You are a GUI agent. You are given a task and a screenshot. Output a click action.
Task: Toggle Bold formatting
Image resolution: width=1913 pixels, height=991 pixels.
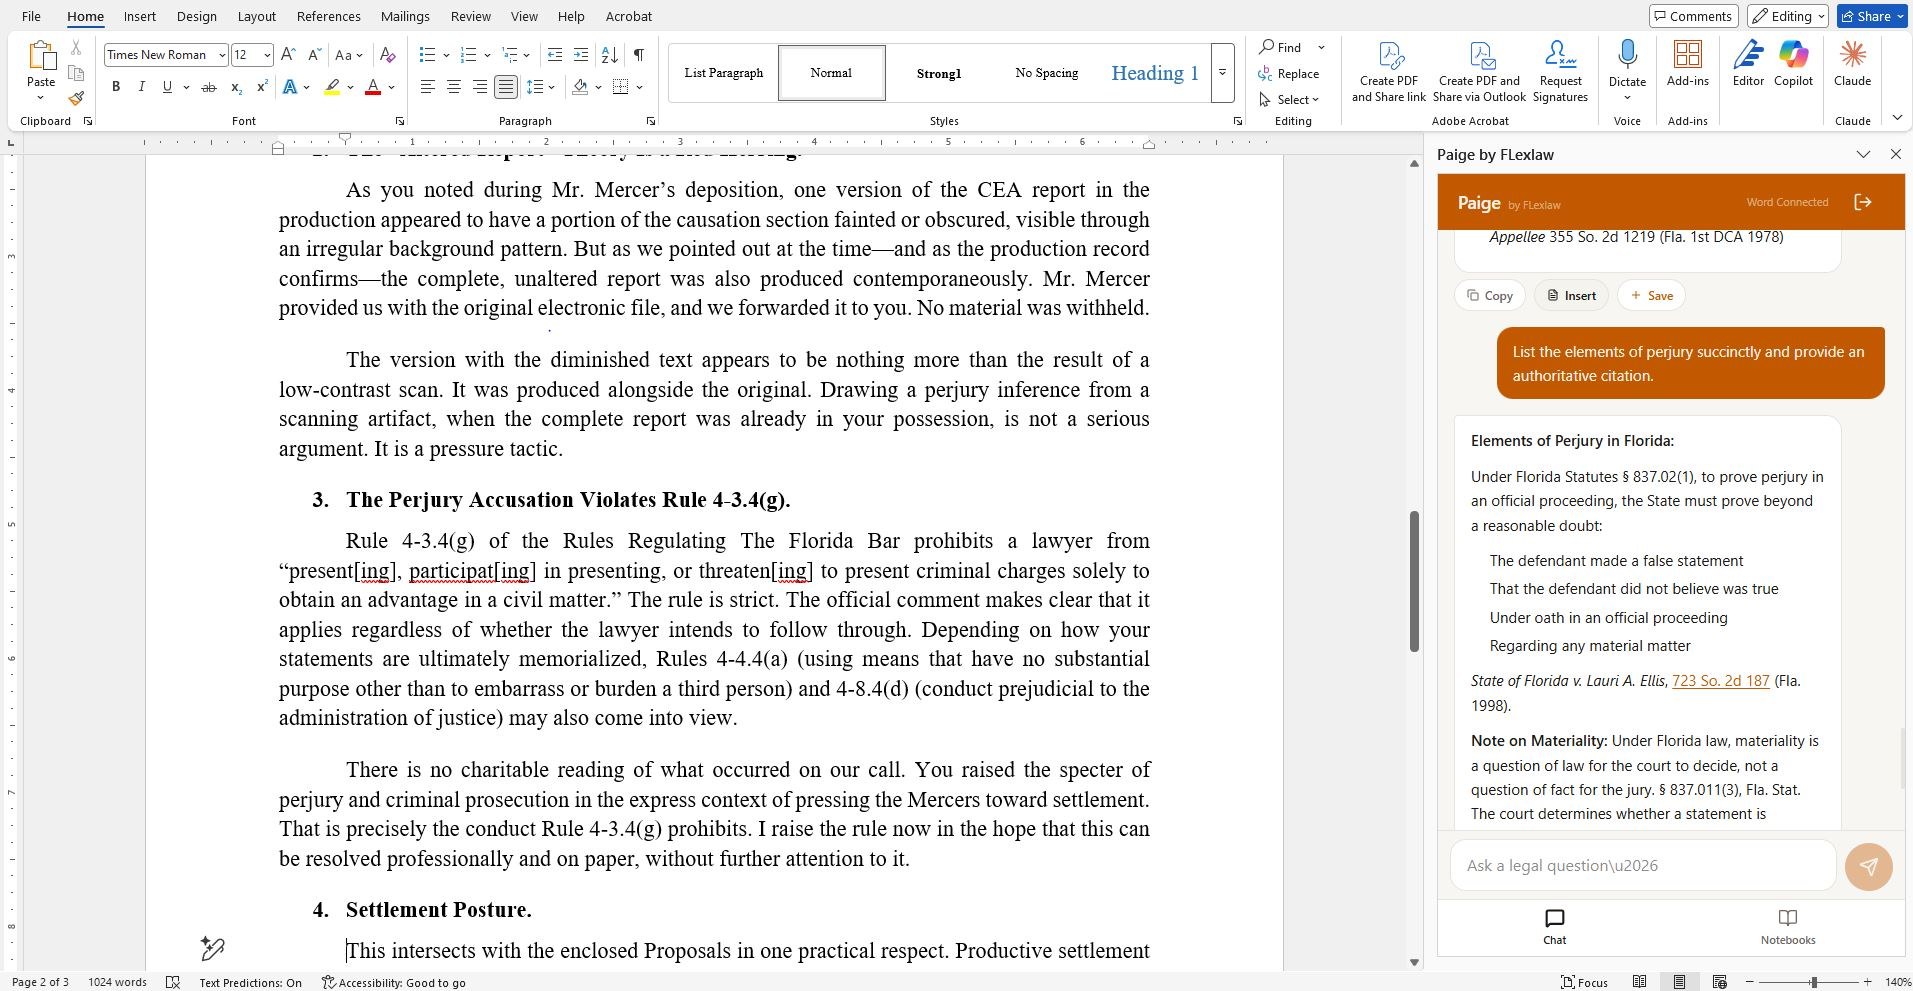pyautogui.click(x=116, y=88)
